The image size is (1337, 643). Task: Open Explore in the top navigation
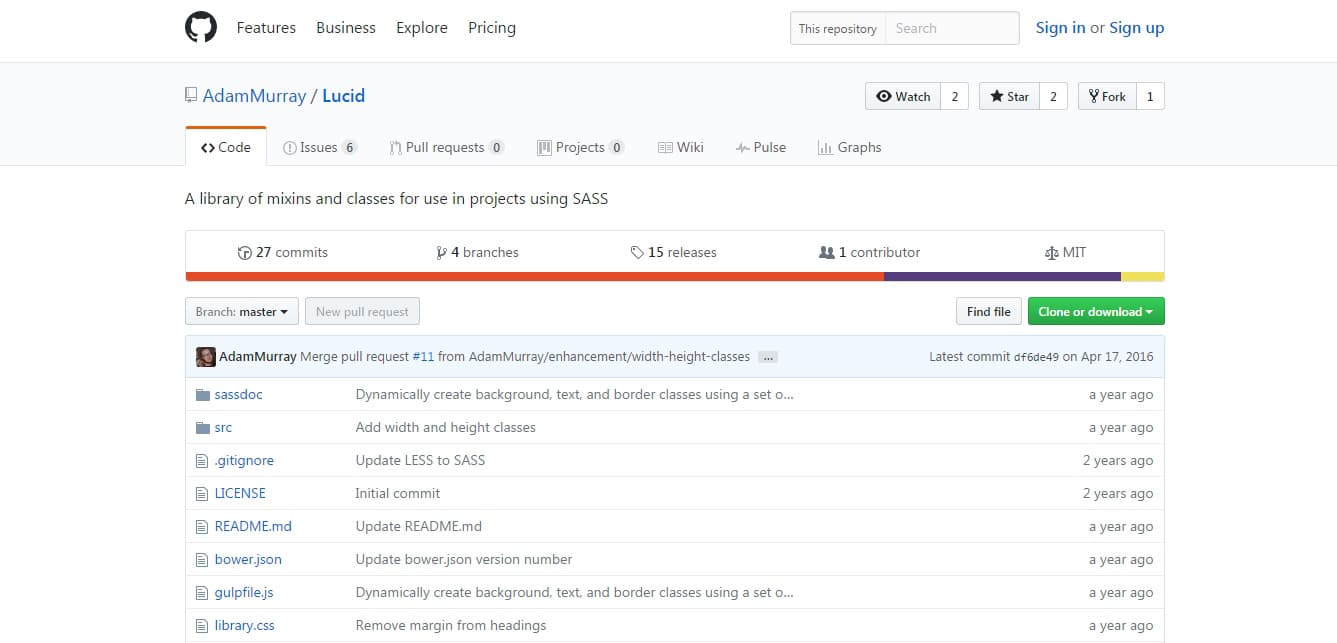(x=422, y=28)
